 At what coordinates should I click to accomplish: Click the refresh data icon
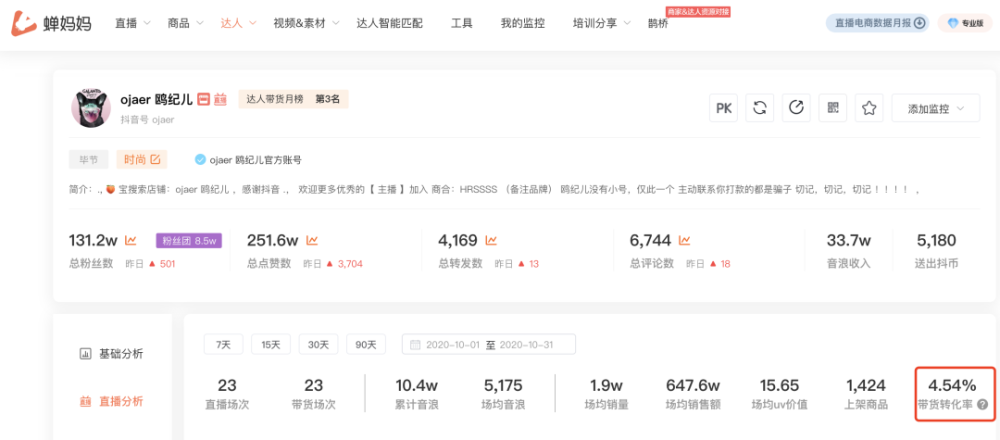760,108
